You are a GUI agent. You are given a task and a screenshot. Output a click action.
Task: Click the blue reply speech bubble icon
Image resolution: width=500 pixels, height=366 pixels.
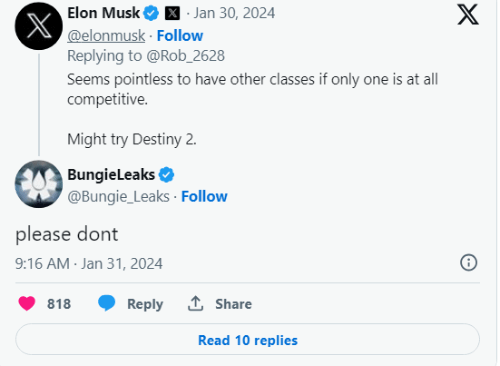[x=107, y=303]
